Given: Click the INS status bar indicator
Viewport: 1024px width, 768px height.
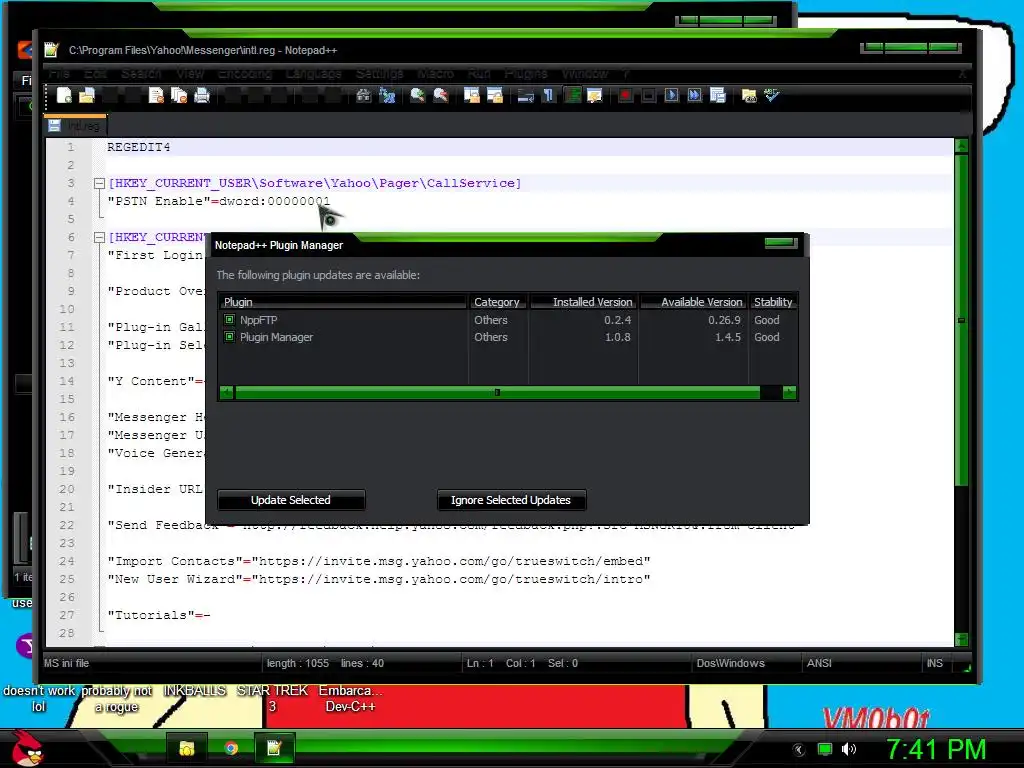Looking at the screenshot, I should tap(935, 663).
